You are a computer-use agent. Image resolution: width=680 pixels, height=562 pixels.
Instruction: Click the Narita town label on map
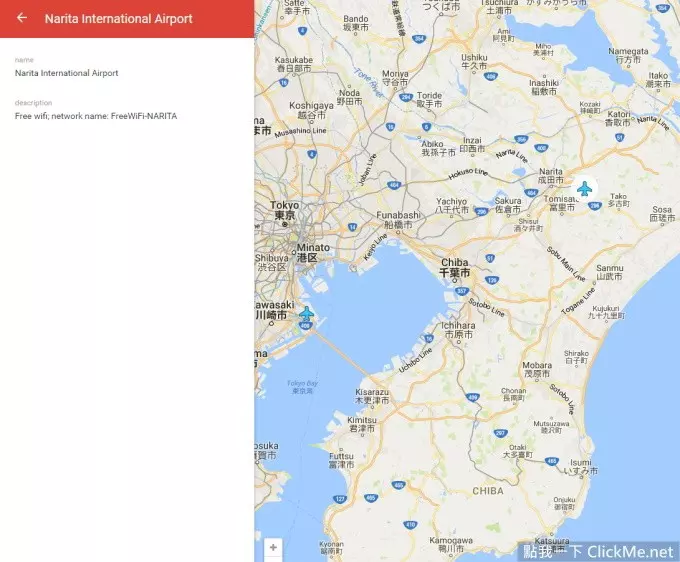click(551, 176)
